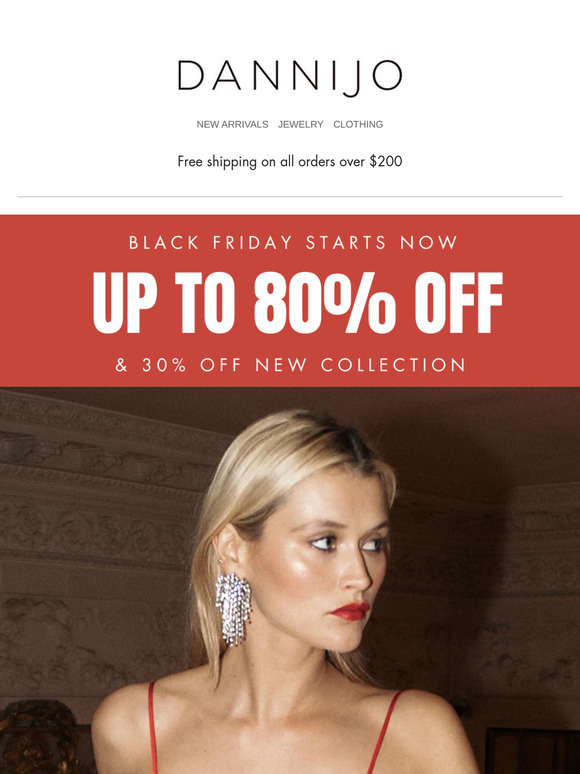
Task: Click the large 80% figure in the banner
Action: point(325,303)
